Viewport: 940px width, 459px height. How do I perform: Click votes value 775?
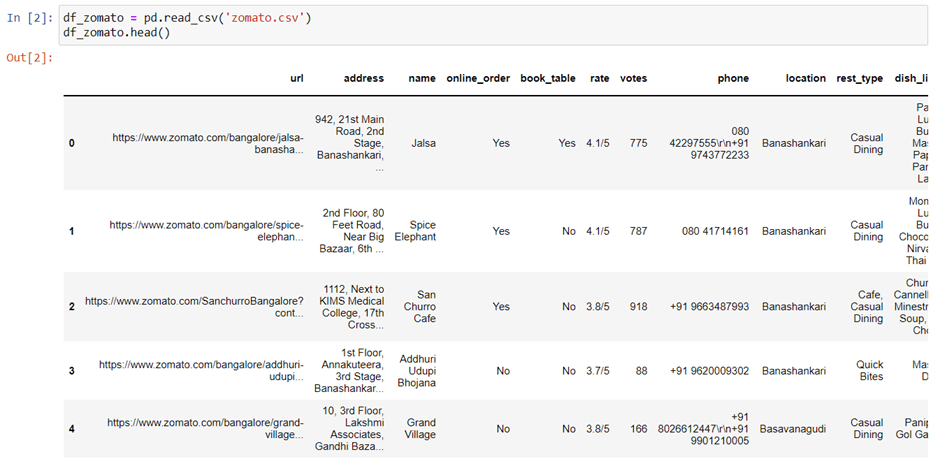638,143
